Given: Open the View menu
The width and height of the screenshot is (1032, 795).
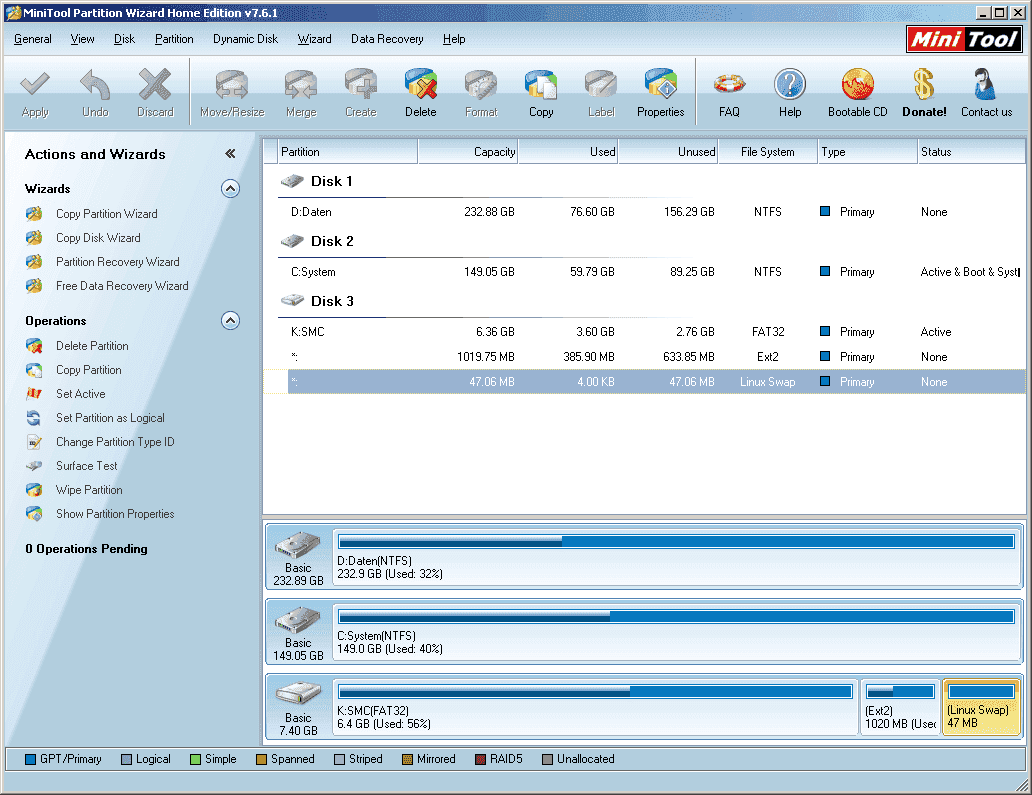Looking at the screenshot, I should pyautogui.click(x=82, y=39).
